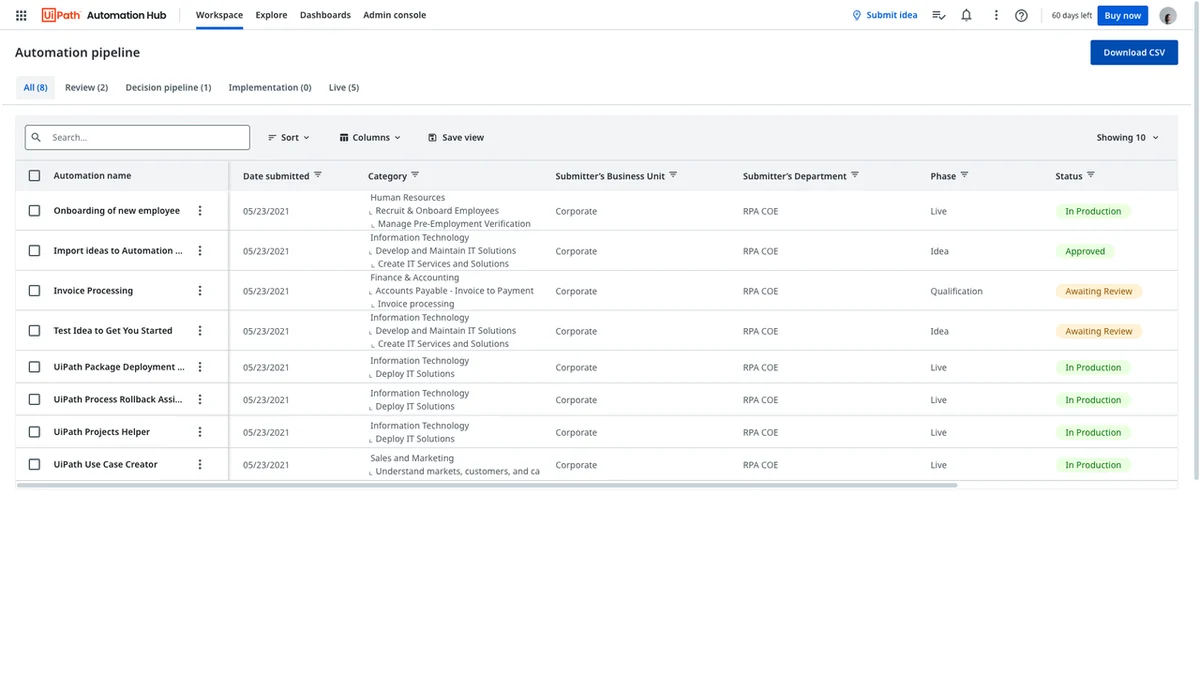Open the Dashboards menu
Viewport: 1200px width, 675px height.
point(325,15)
